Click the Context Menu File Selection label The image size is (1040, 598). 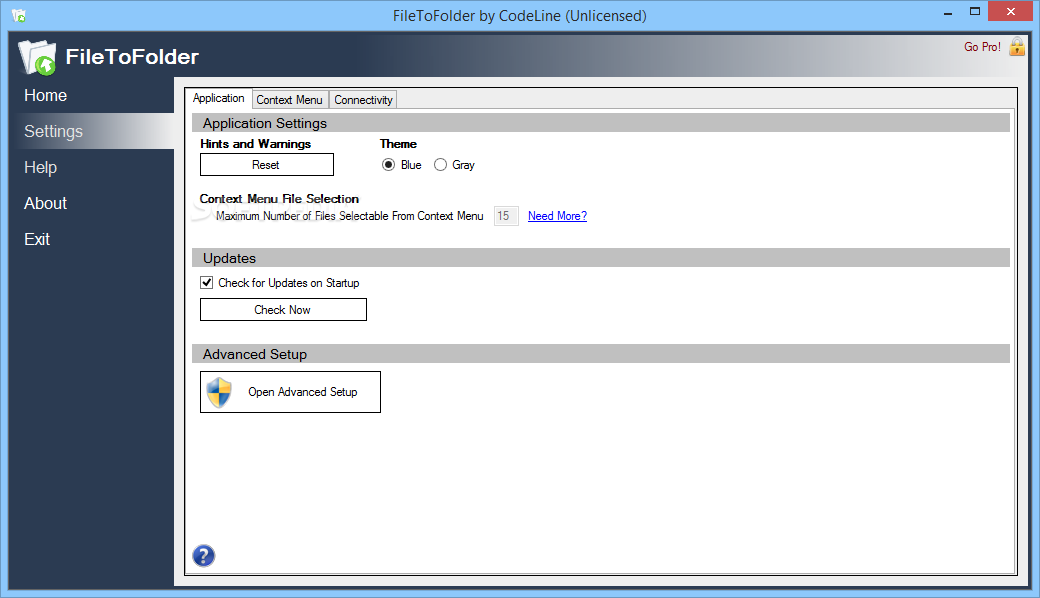point(279,199)
